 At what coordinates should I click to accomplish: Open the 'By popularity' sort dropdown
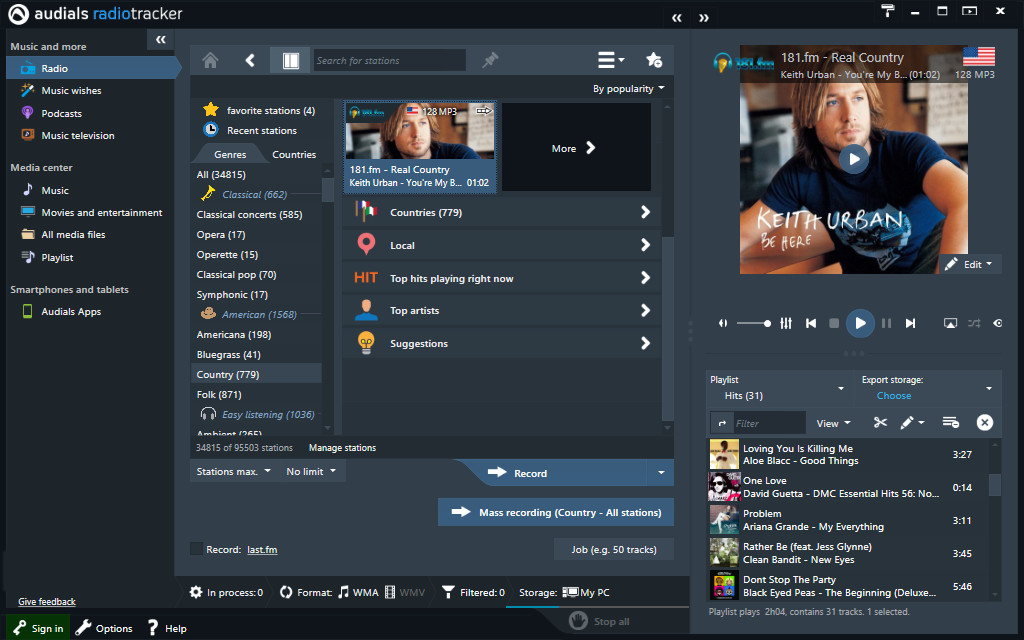628,89
